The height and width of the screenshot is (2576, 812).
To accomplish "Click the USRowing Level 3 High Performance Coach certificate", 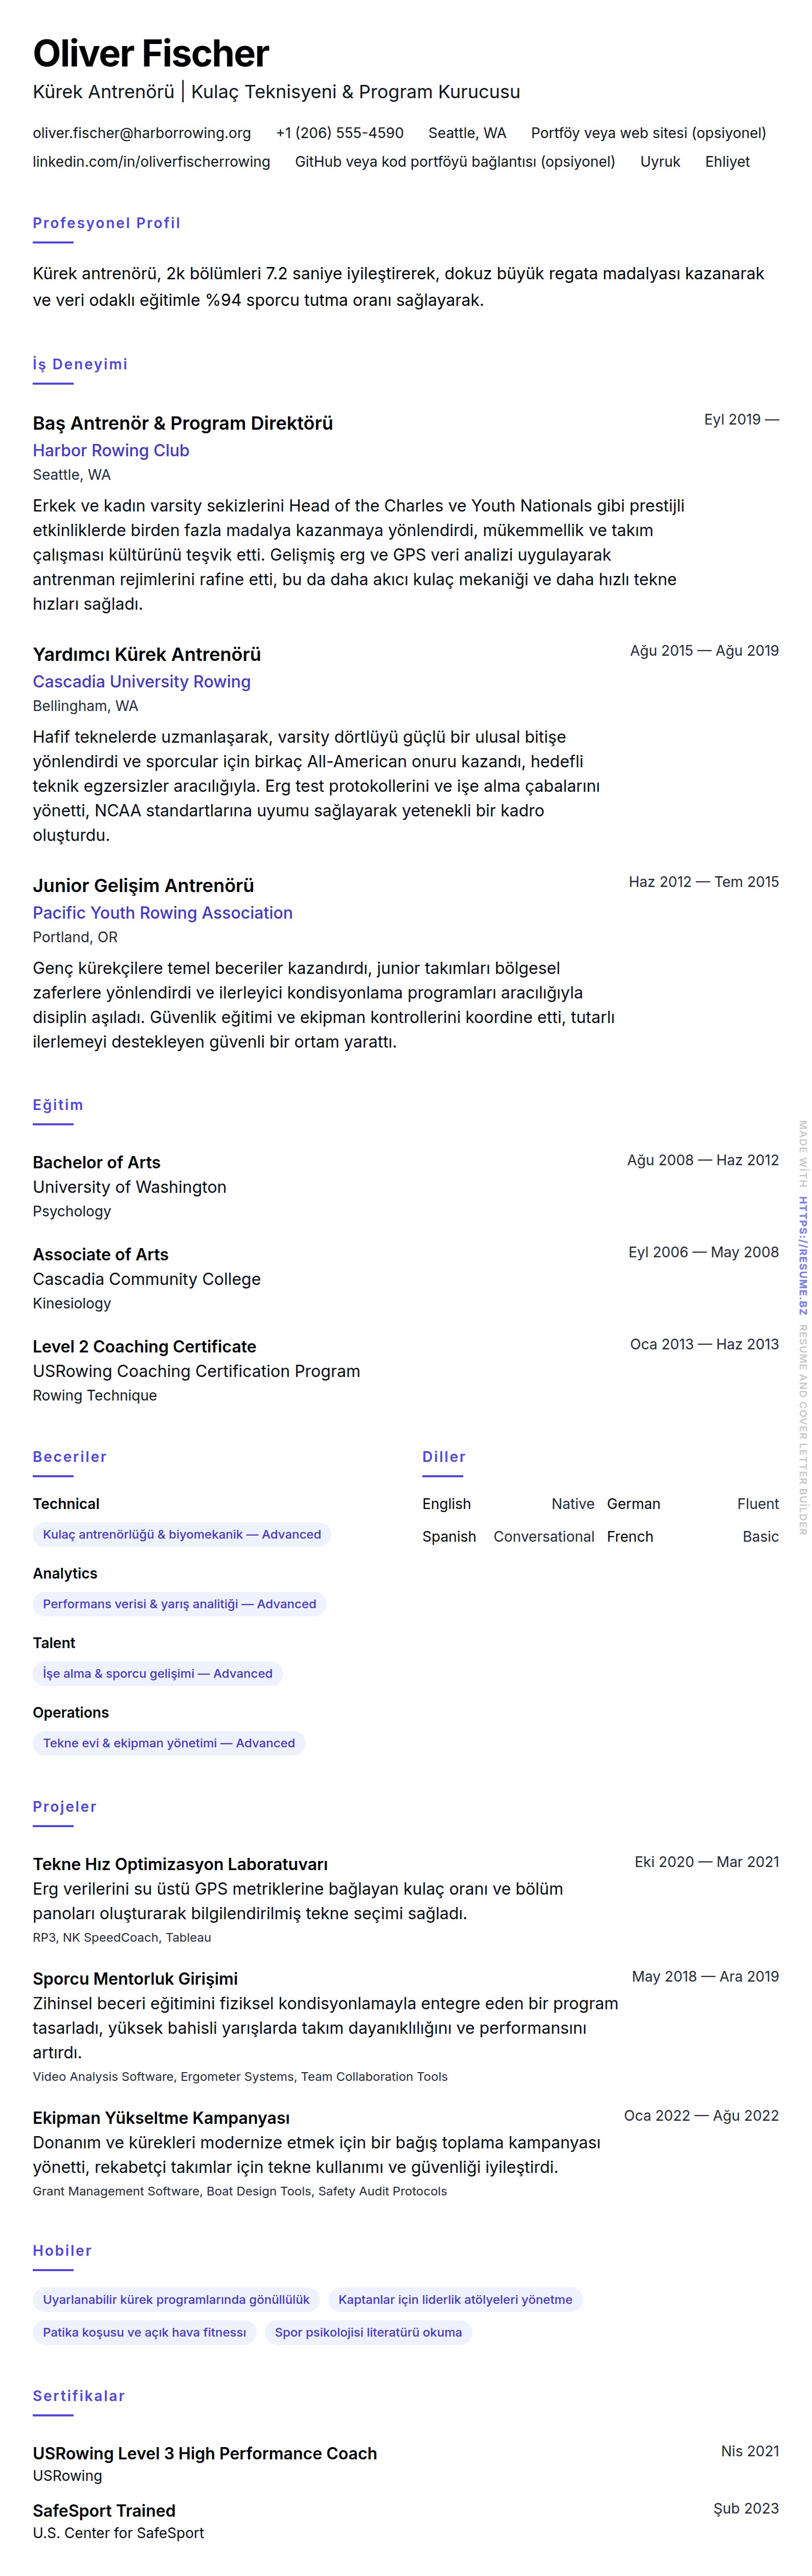I will click(205, 2453).
